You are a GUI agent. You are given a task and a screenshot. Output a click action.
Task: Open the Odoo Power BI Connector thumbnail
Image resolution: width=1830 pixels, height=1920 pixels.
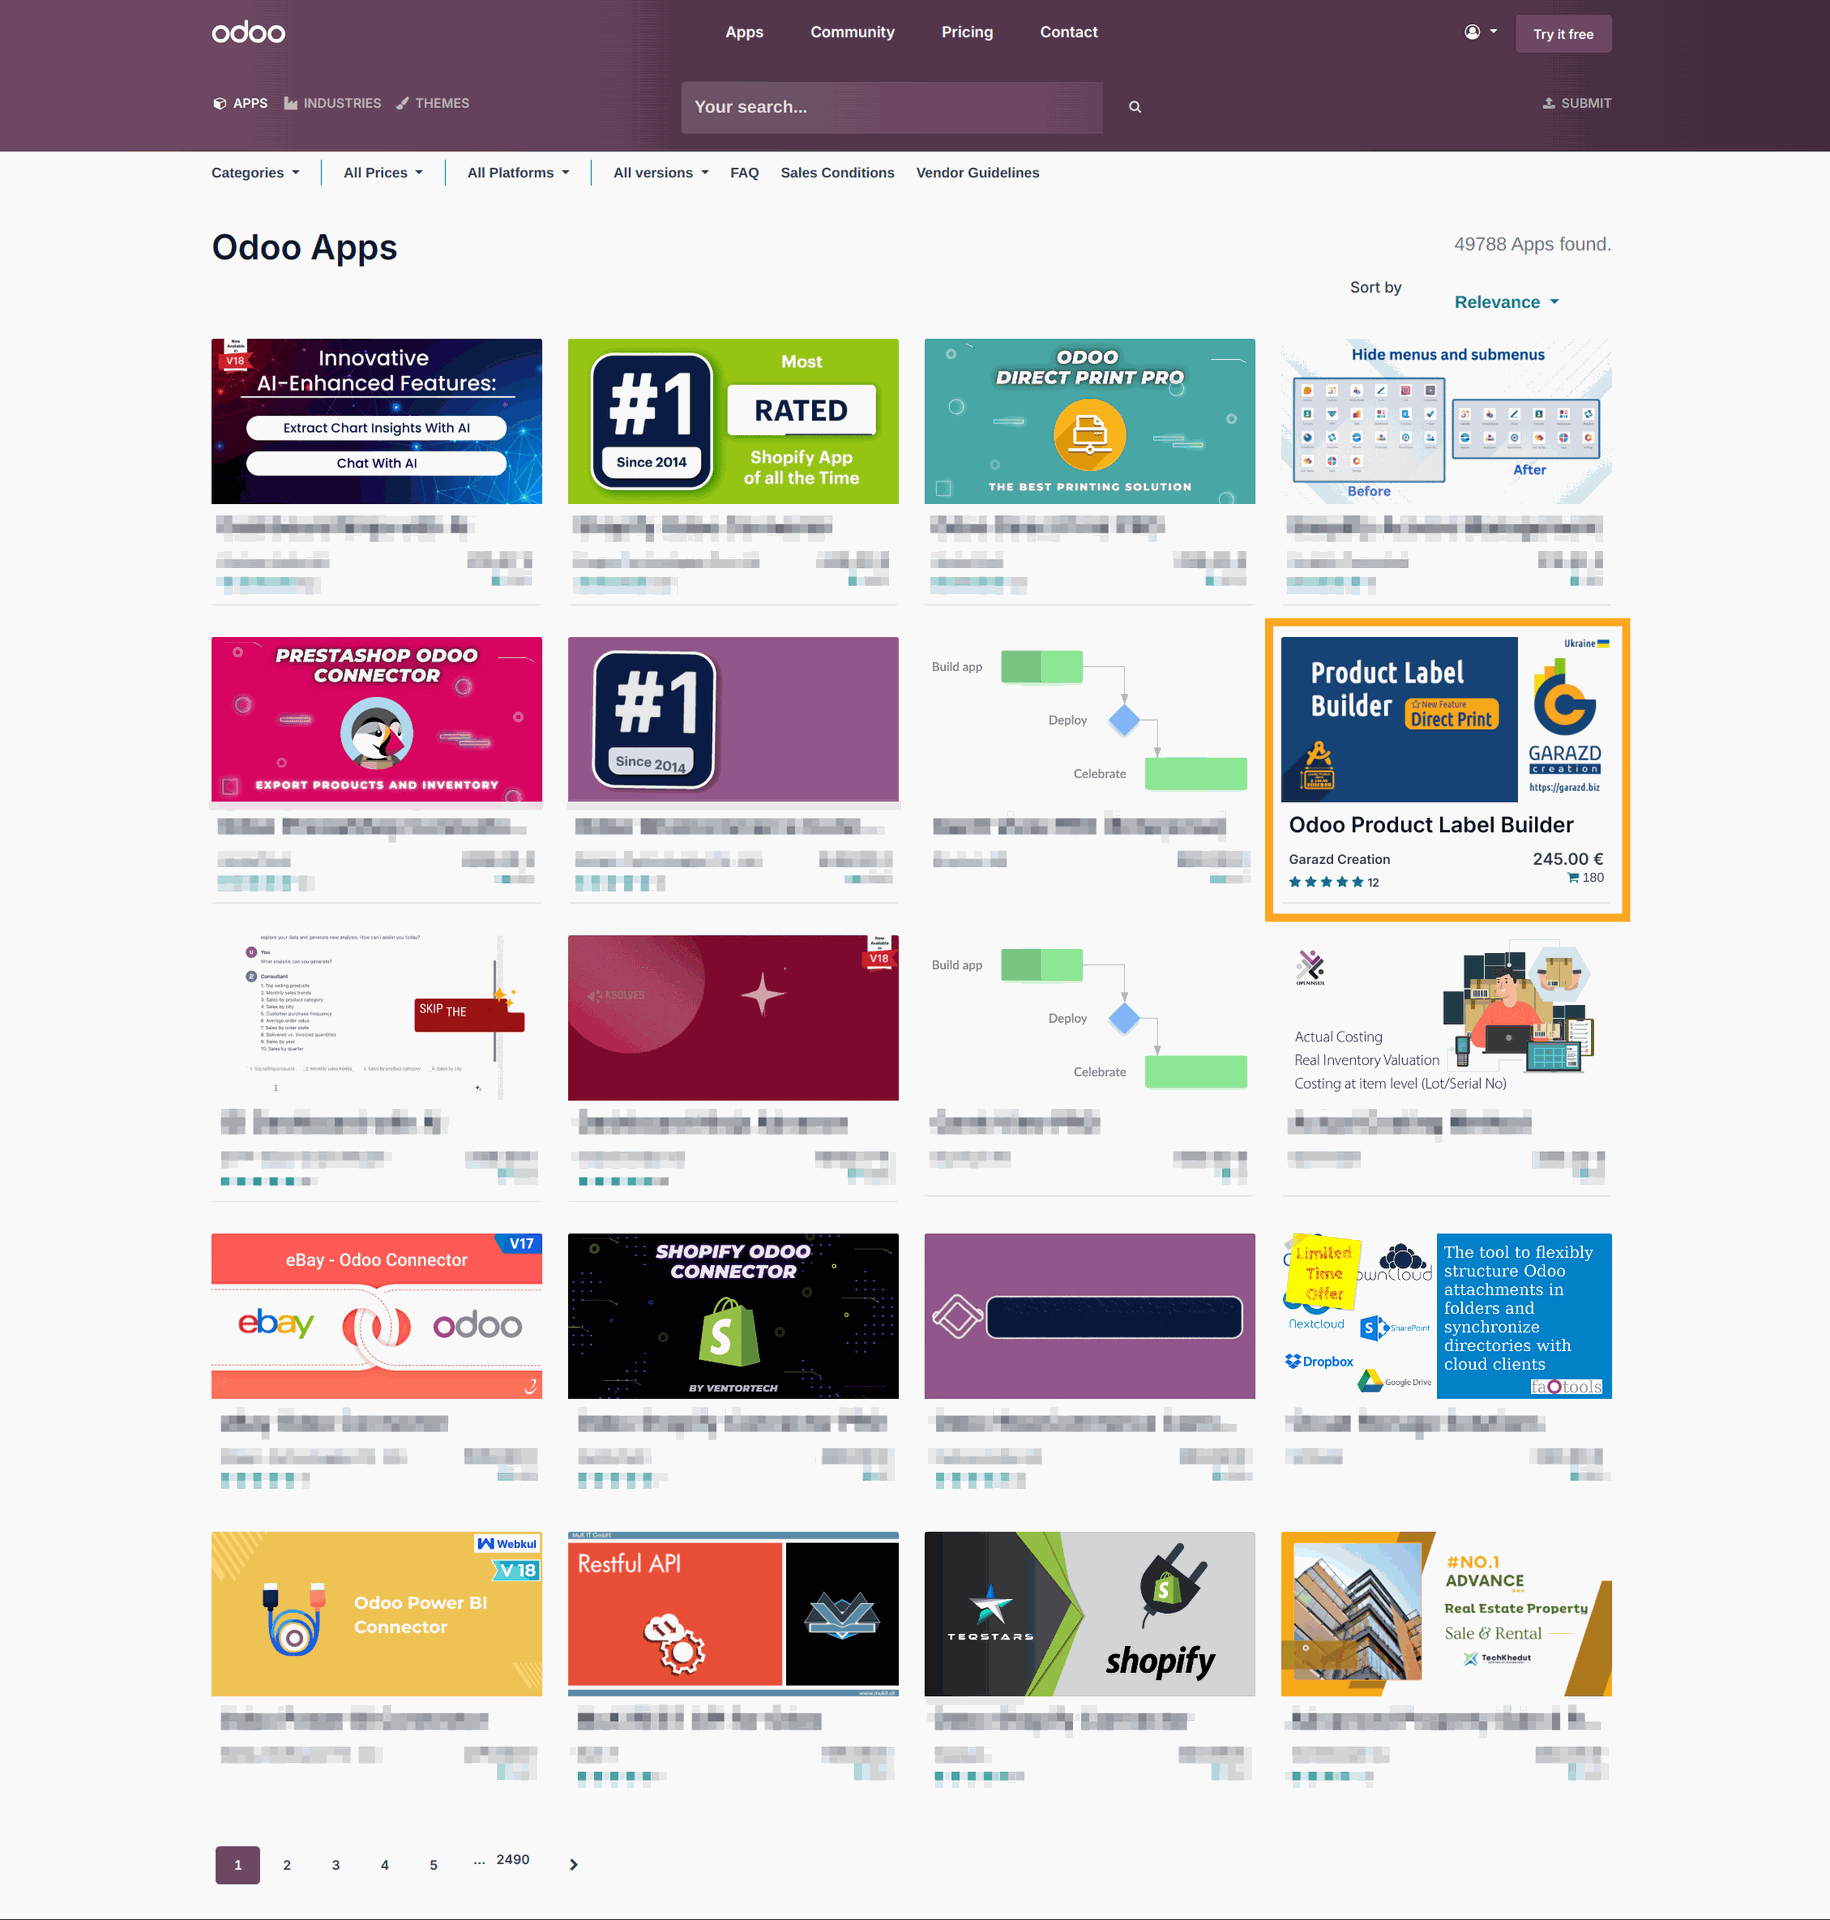[376, 1614]
